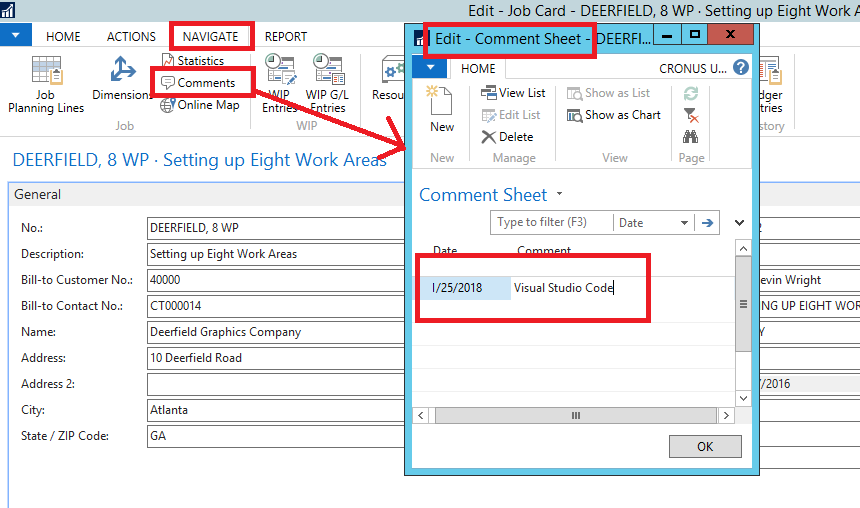Click the horizontal scrollbar left arrow

(x=421, y=415)
